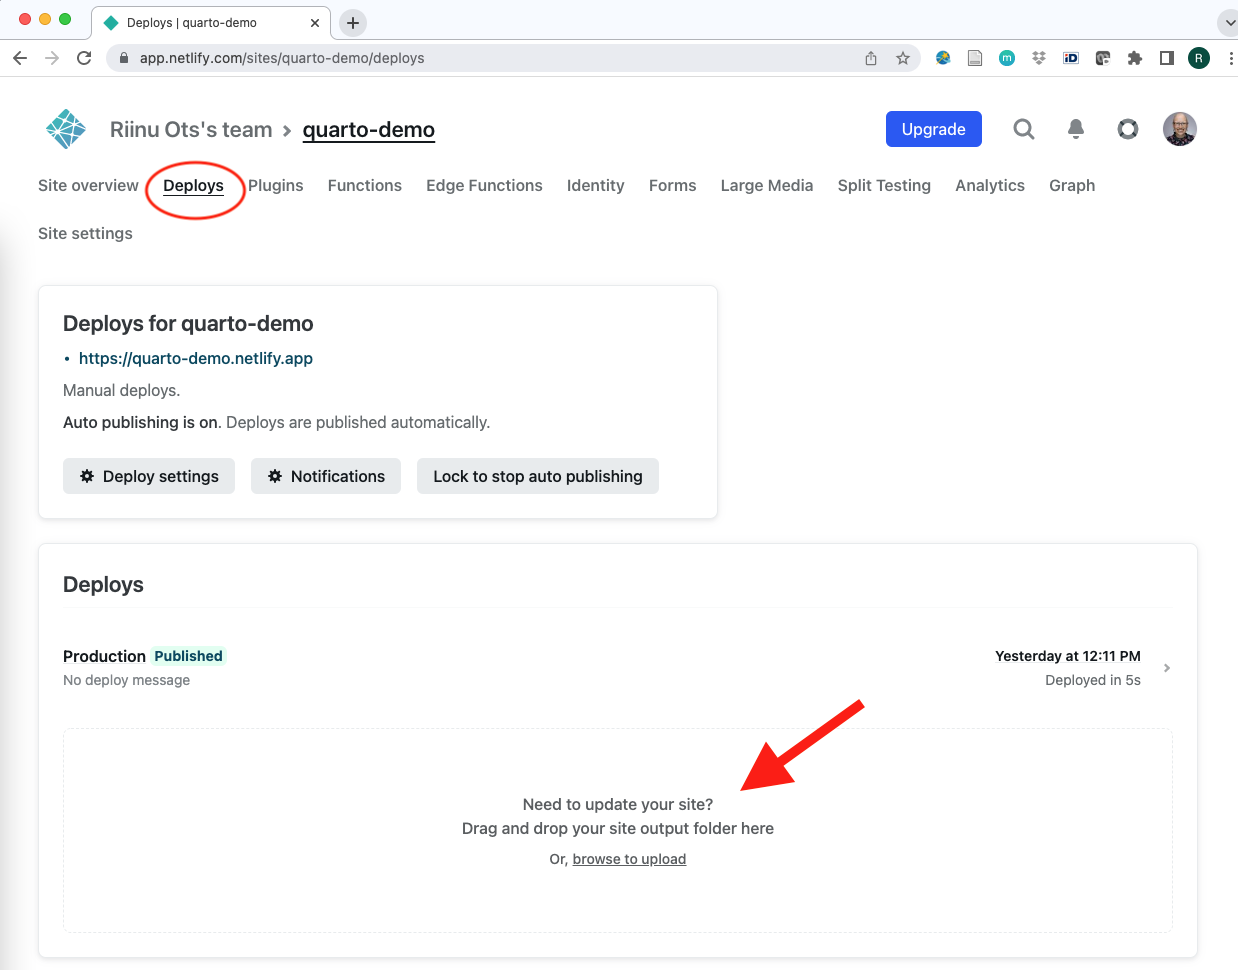Image resolution: width=1238 pixels, height=970 pixels.
Task: Click the Upgrade button
Action: pyautogui.click(x=934, y=129)
